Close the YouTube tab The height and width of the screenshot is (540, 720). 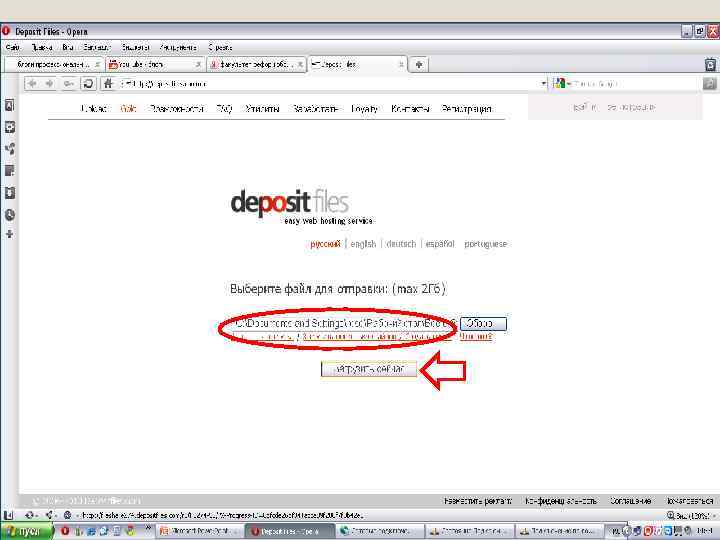pos(198,65)
